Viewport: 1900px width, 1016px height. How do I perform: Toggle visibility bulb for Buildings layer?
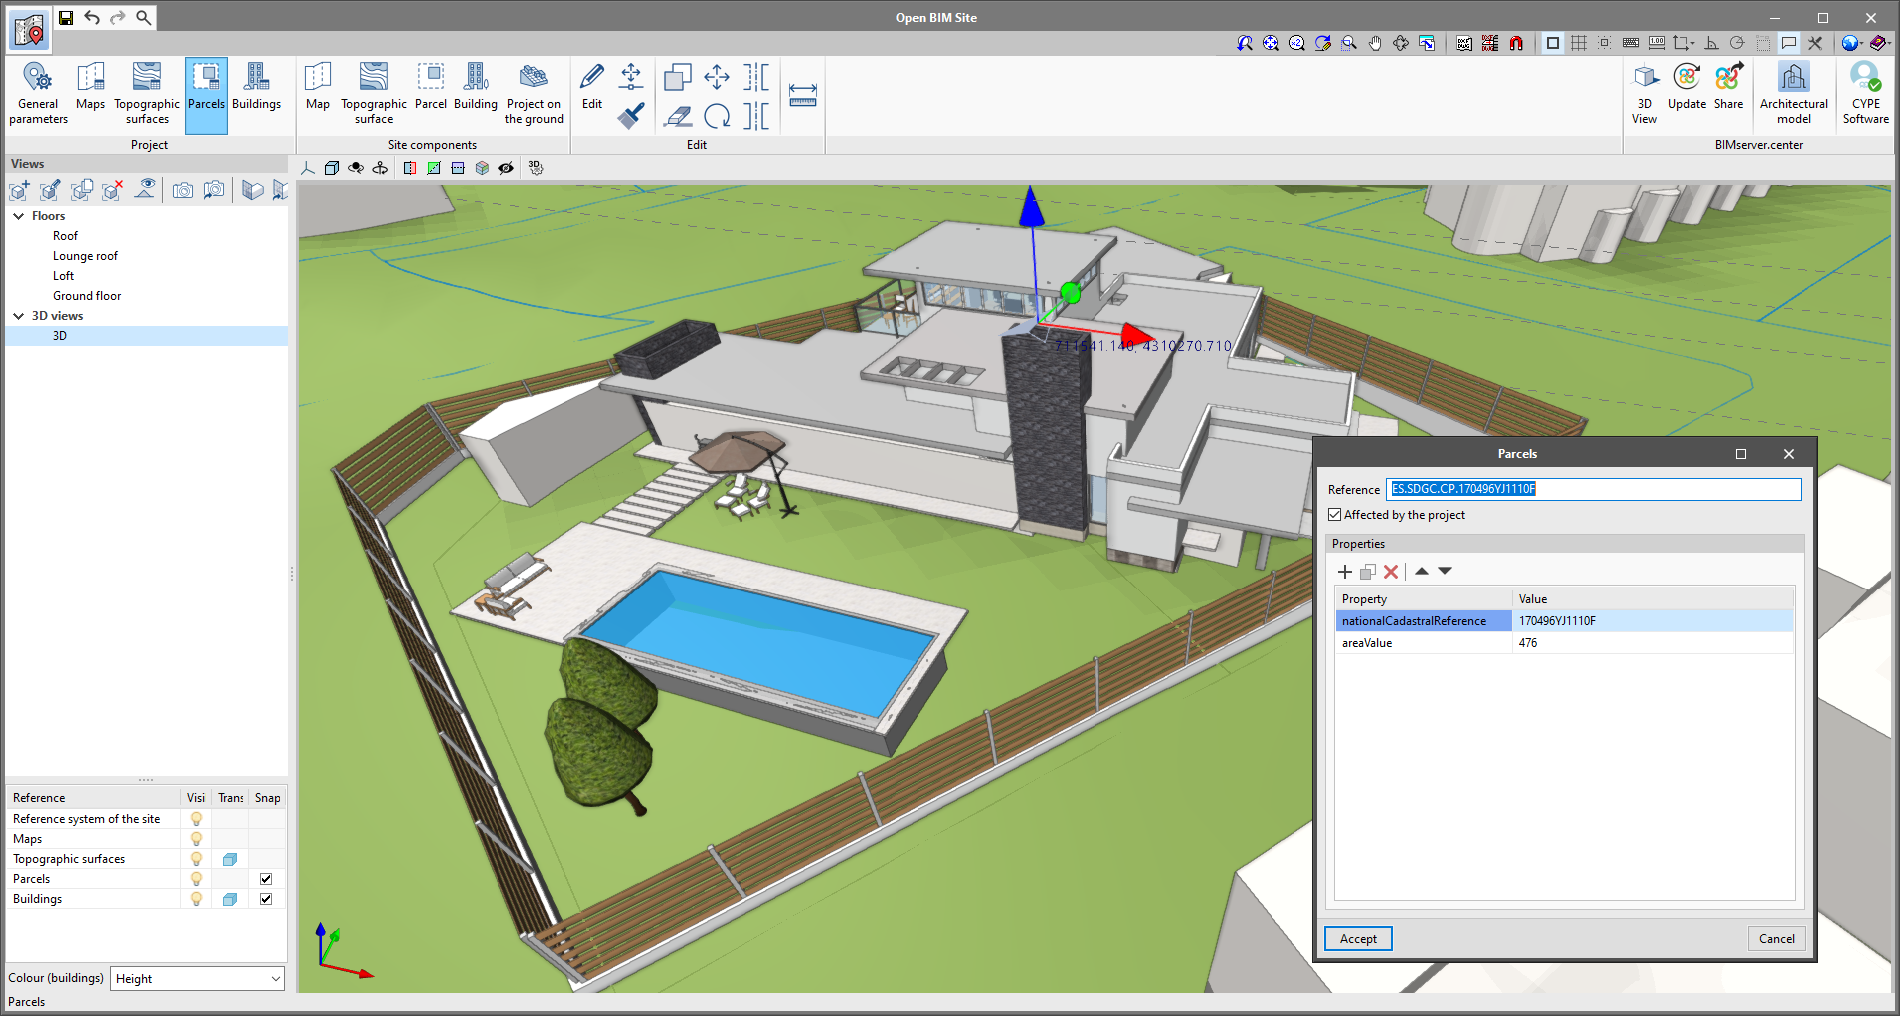tap(196, 899)
